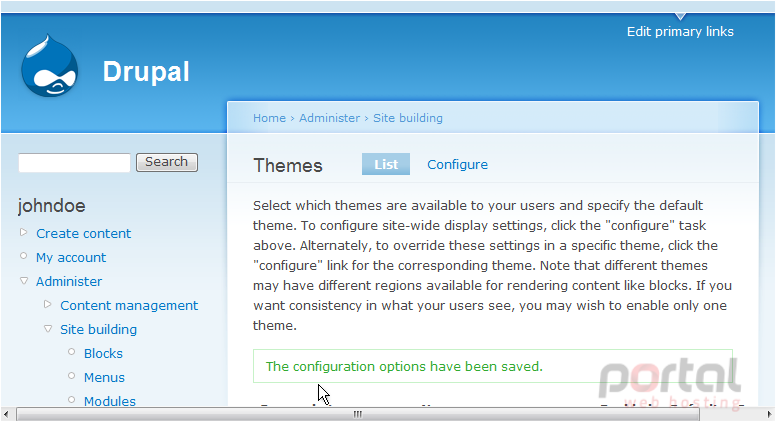This screenshot has height=422, width=776.
Task: Open the Blocks menu item
Action: point(103,354)
